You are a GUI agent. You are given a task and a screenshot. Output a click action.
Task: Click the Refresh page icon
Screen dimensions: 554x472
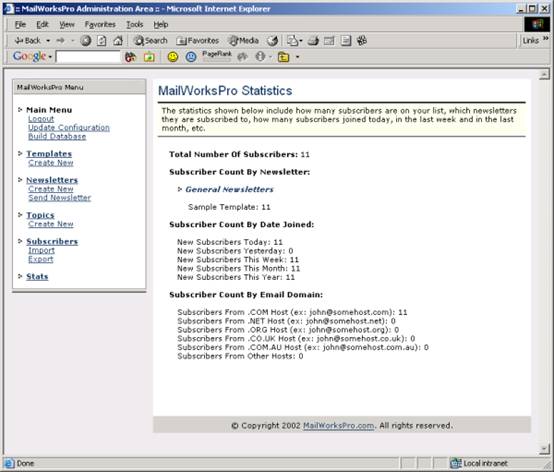click(x=102, y=41)
